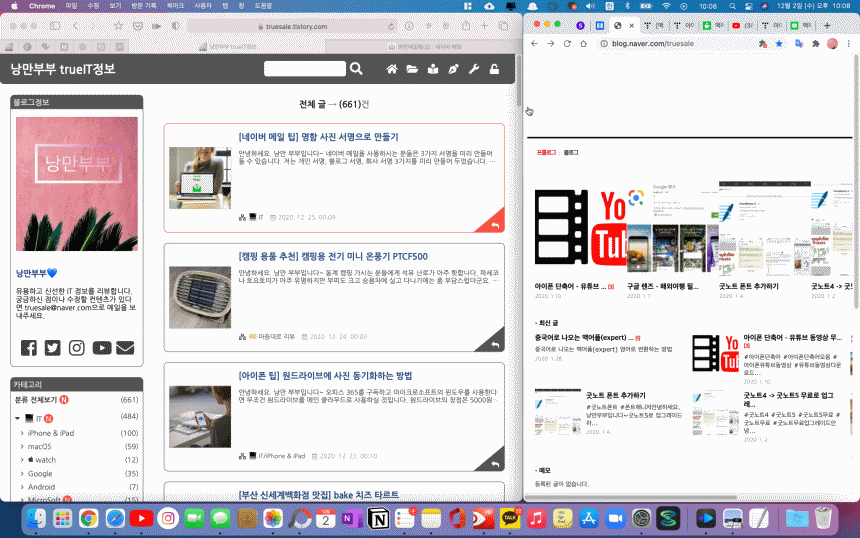Image resolution: width=860 pixels, height=538 pixels.
Task: Click the Safari share button
Action: [466, 26]
